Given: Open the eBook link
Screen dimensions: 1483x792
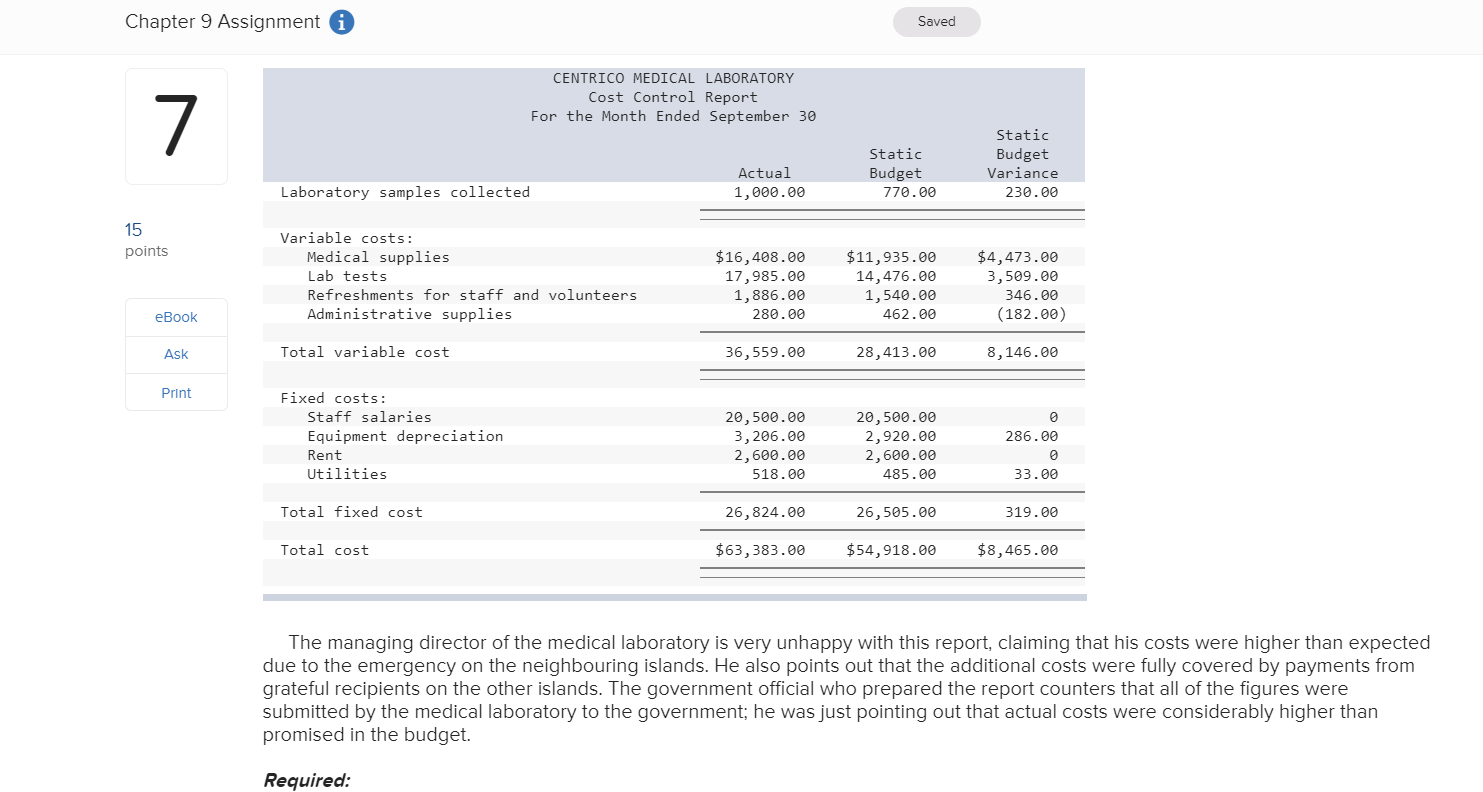Looking at the screenshot, I should [x=176, y=317].
